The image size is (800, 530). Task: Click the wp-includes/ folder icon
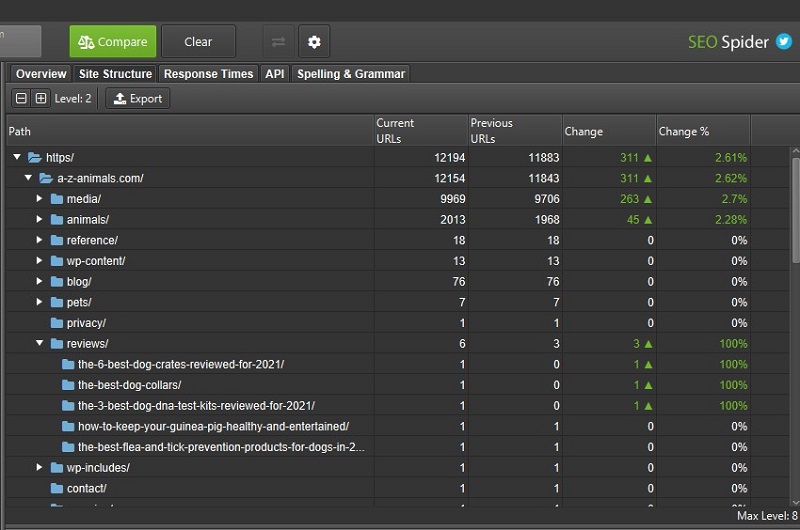pos(57,468)
